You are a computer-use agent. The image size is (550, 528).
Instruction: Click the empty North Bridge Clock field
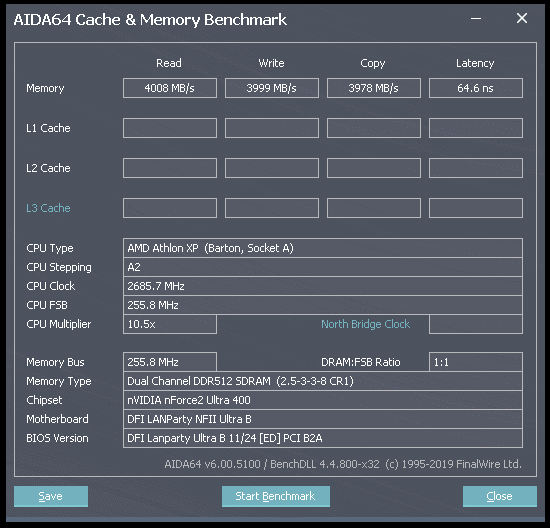(476, 324)
